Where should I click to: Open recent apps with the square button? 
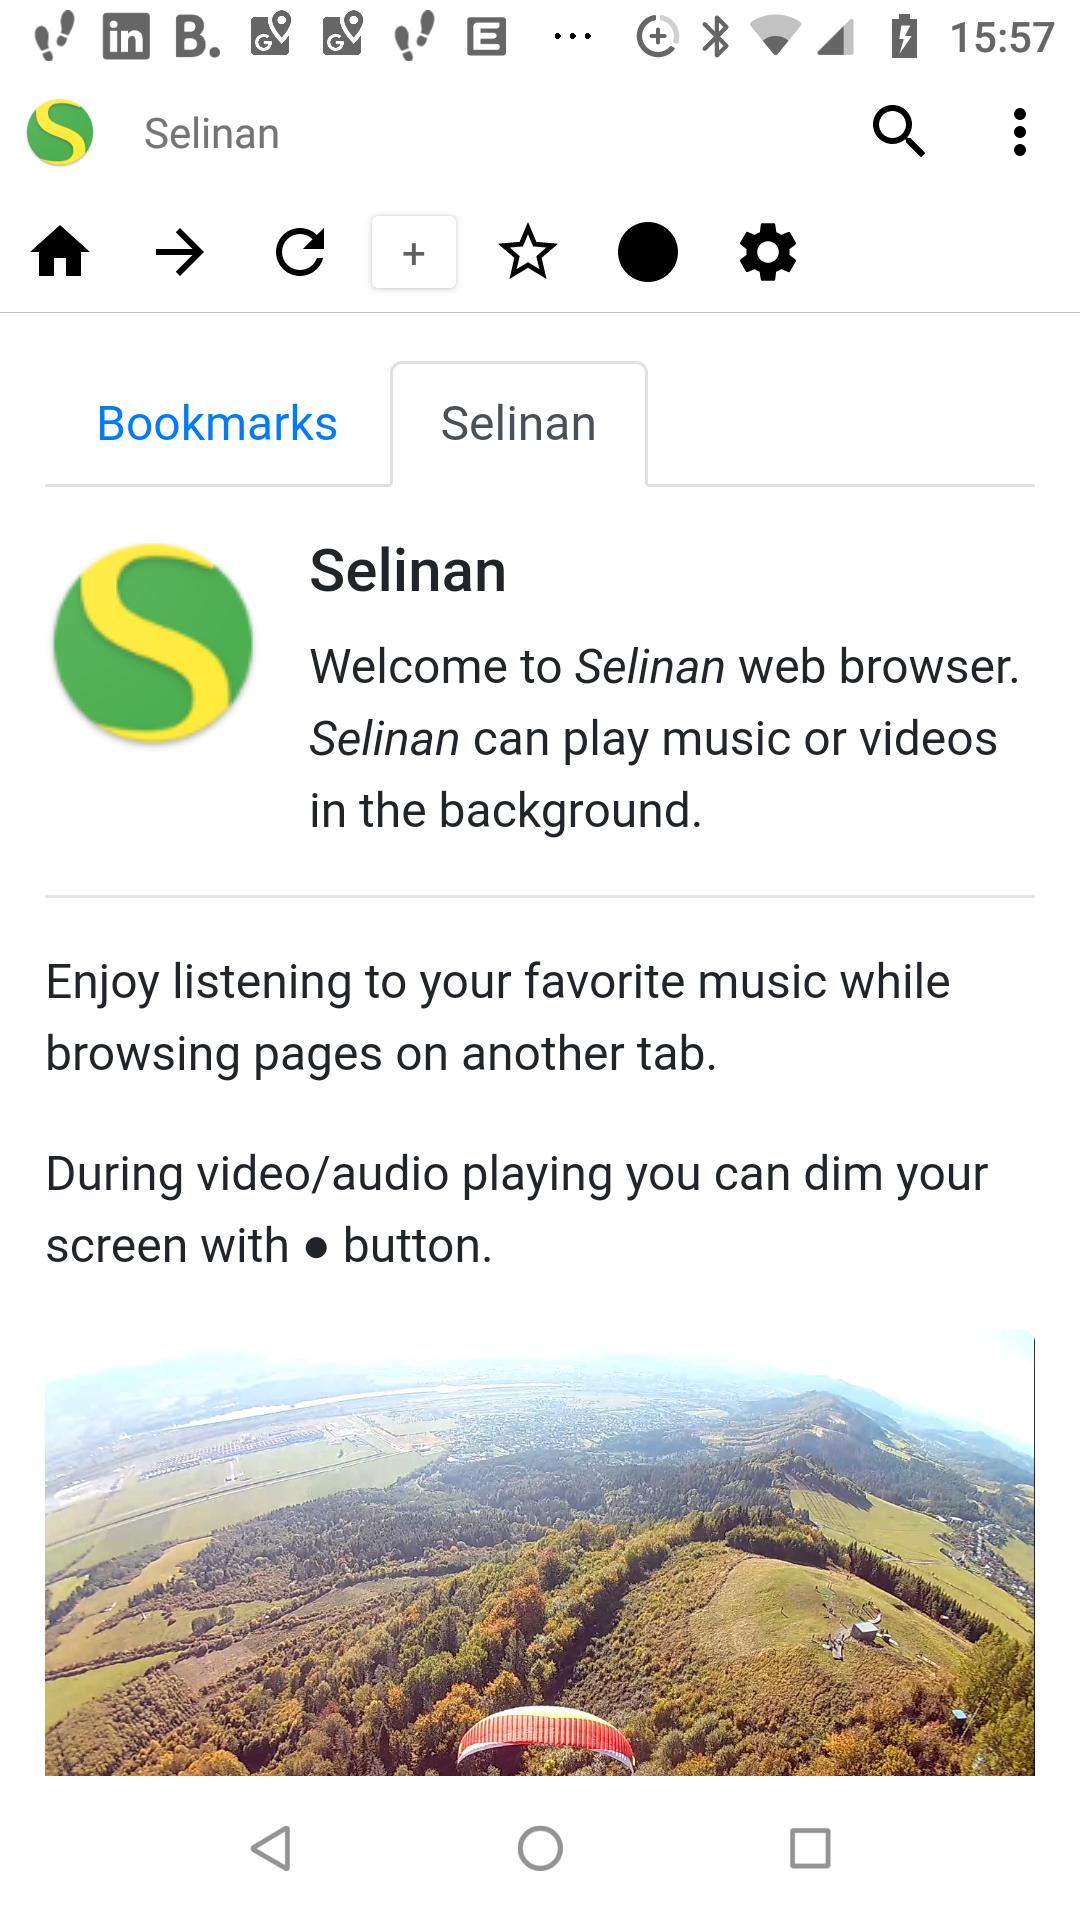coord(810,1848)
